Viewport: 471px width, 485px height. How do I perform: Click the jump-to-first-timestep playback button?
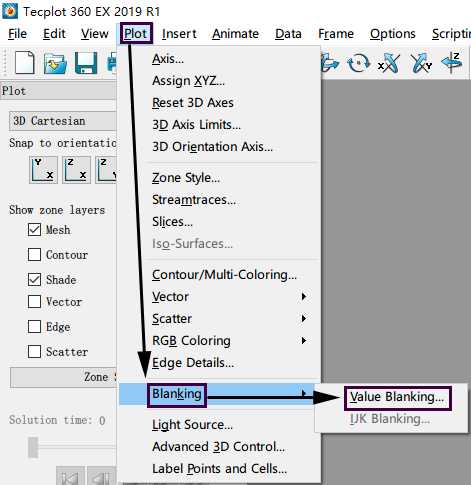pos(70,477)
